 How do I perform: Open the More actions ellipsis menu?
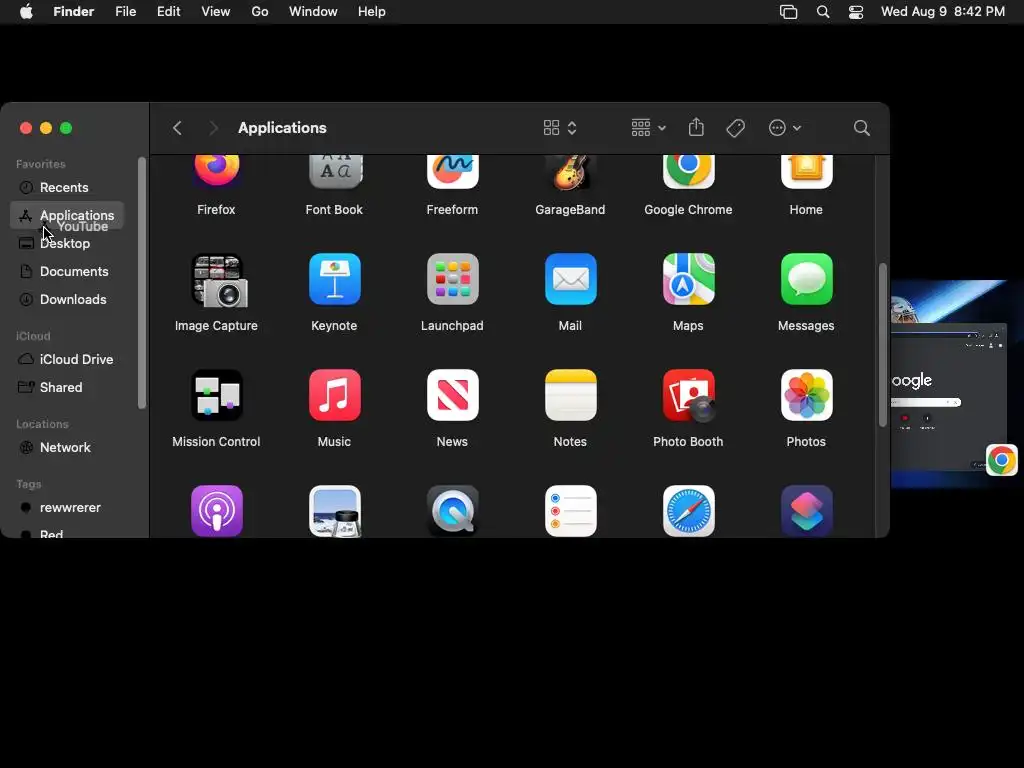click(x=784, y=128)
